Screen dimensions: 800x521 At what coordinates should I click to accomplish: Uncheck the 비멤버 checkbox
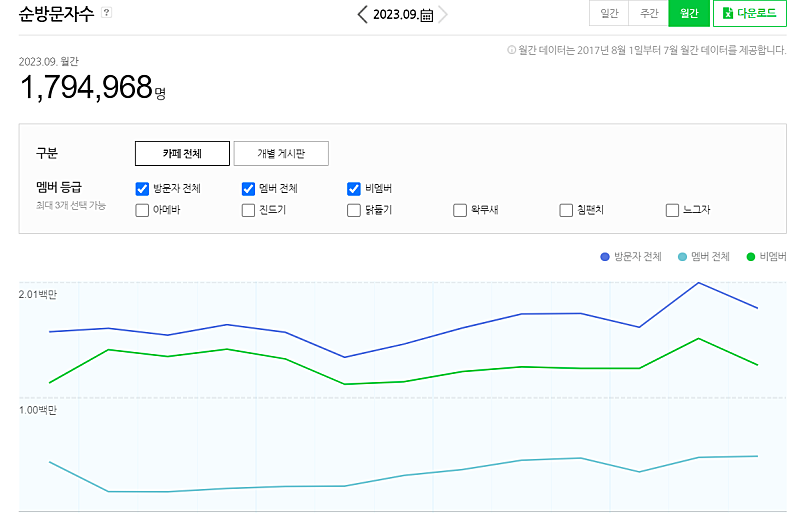click(354, 188)
